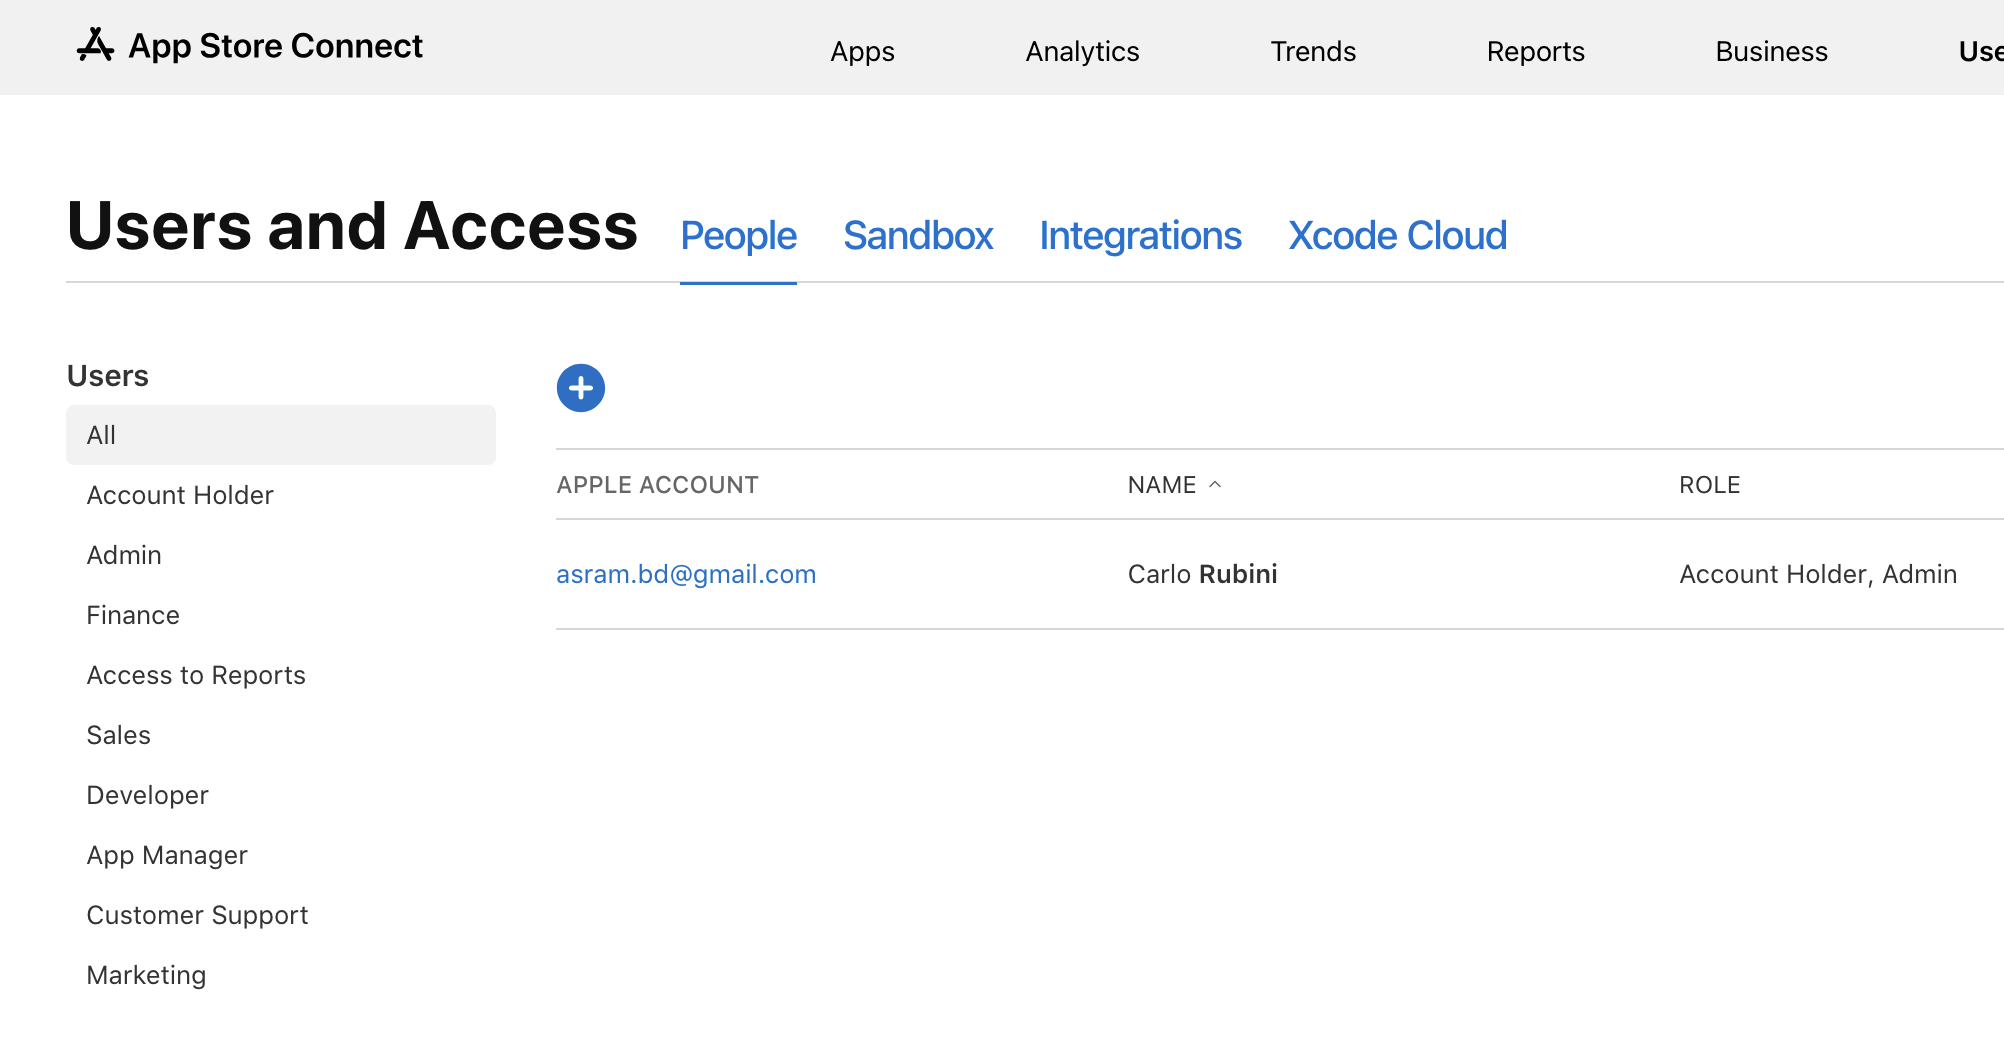This screenshot has width=2004, height=1040.
Task: Switch to the Sandbox tab
Action: coord(917,236)
